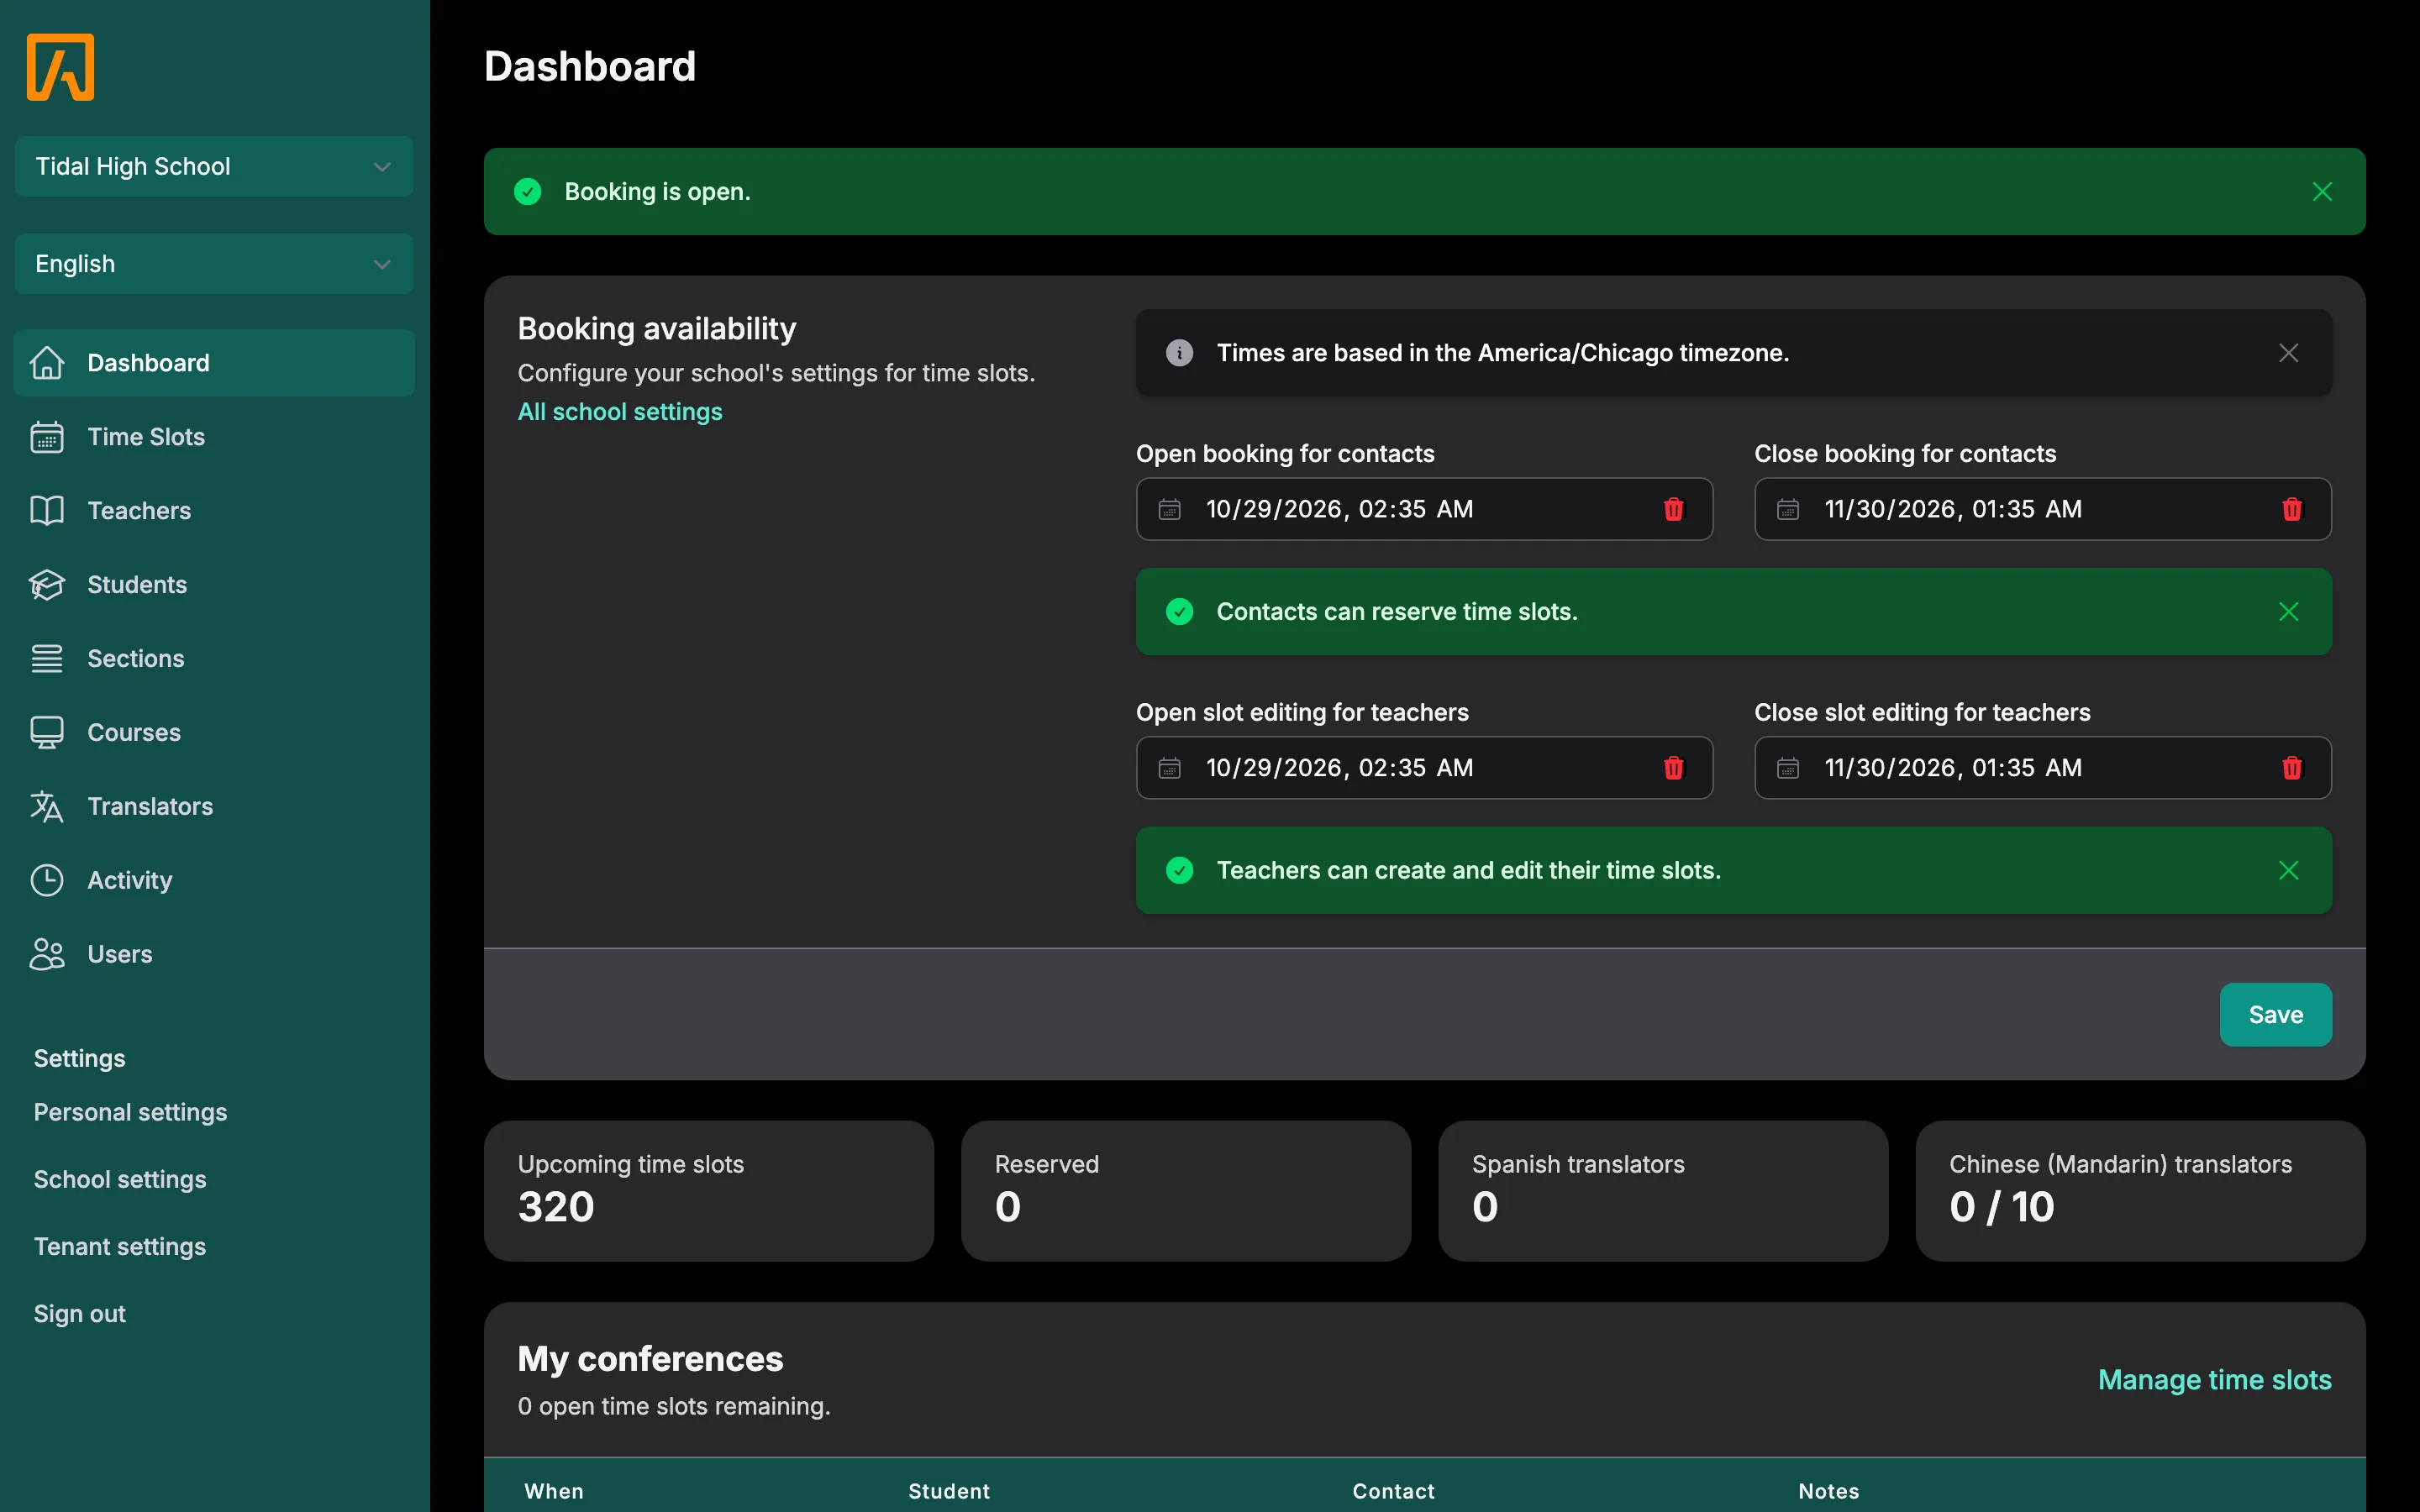
Task: Open School settings in sidebar
Action: pyautogui.click(x=120, y=1179)
